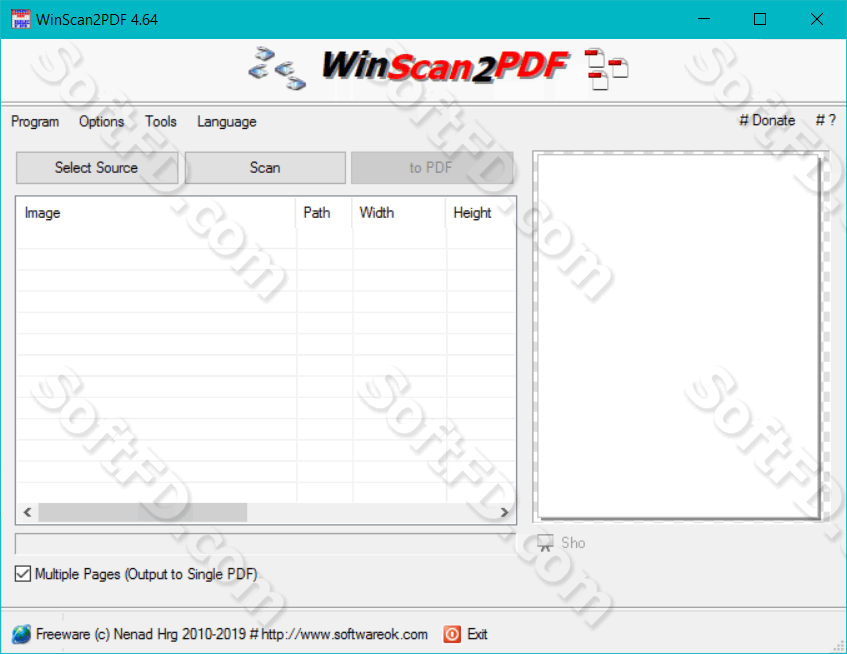Screen dimensions: 847x654
Task: Sort list by Image column header
Action: [x=156, y=213]
